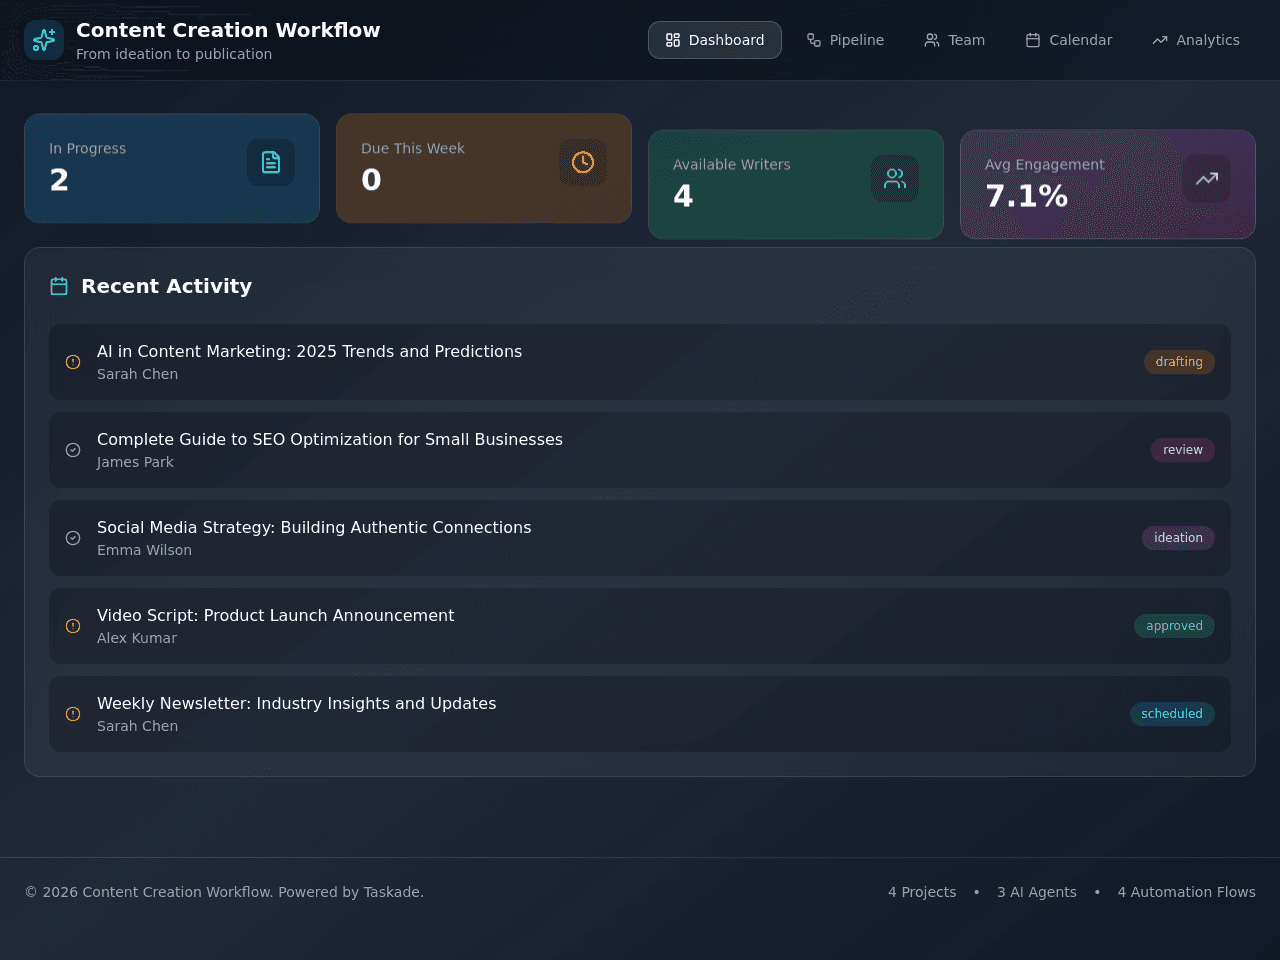
Task: Click the status icon for Weekly Newsletter row
Action: pyautogui.click(x=73, y=714)
